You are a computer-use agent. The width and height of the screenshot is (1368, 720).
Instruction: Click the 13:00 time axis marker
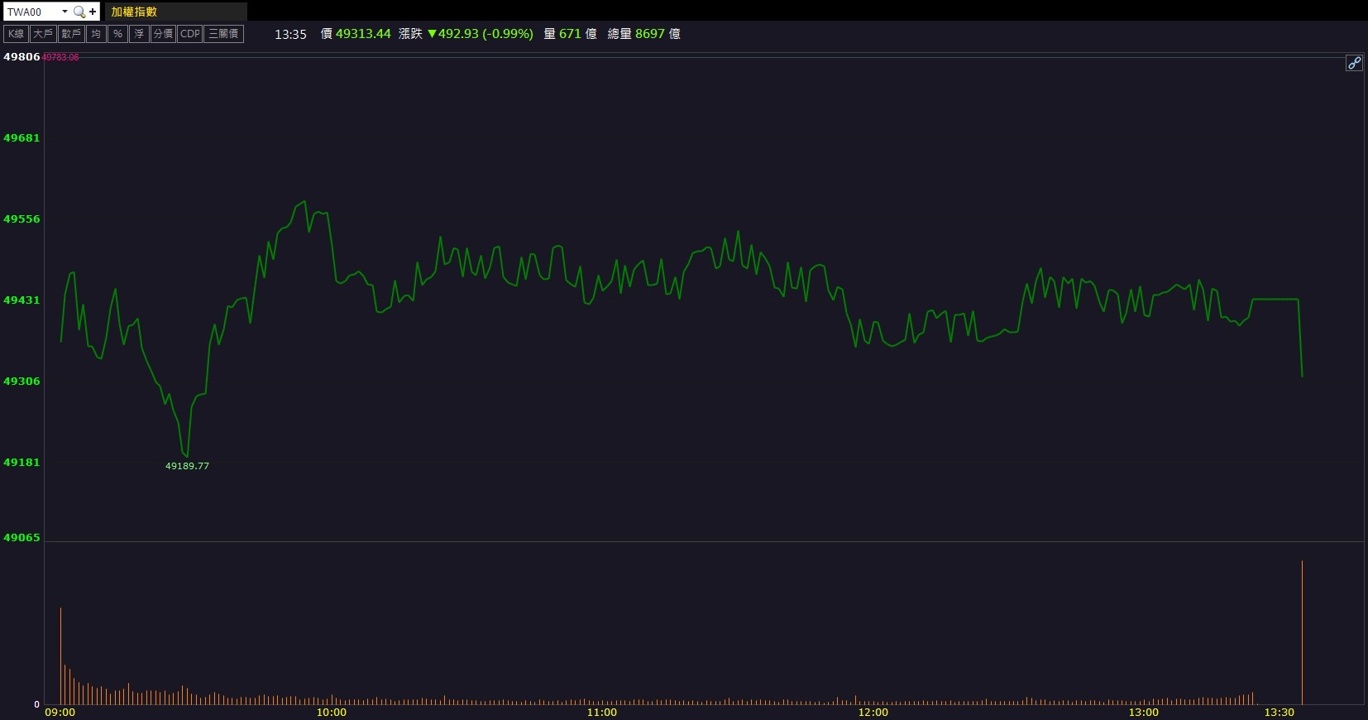point(1144,713)
